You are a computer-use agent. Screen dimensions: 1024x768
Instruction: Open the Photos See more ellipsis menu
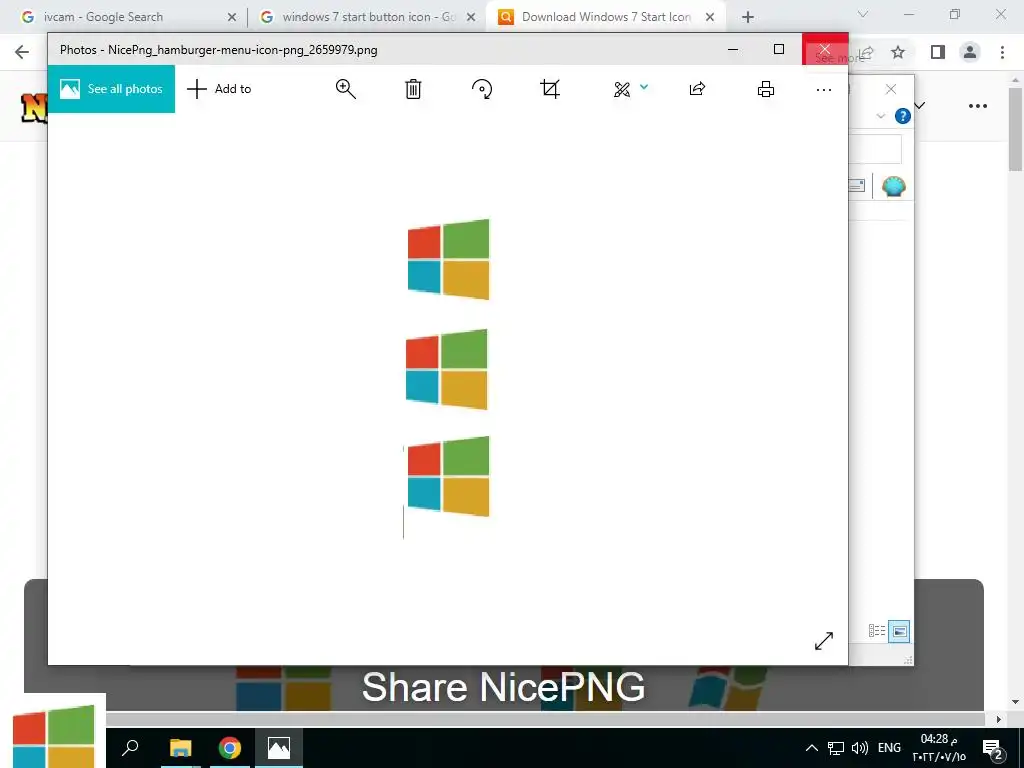(824, 89)
